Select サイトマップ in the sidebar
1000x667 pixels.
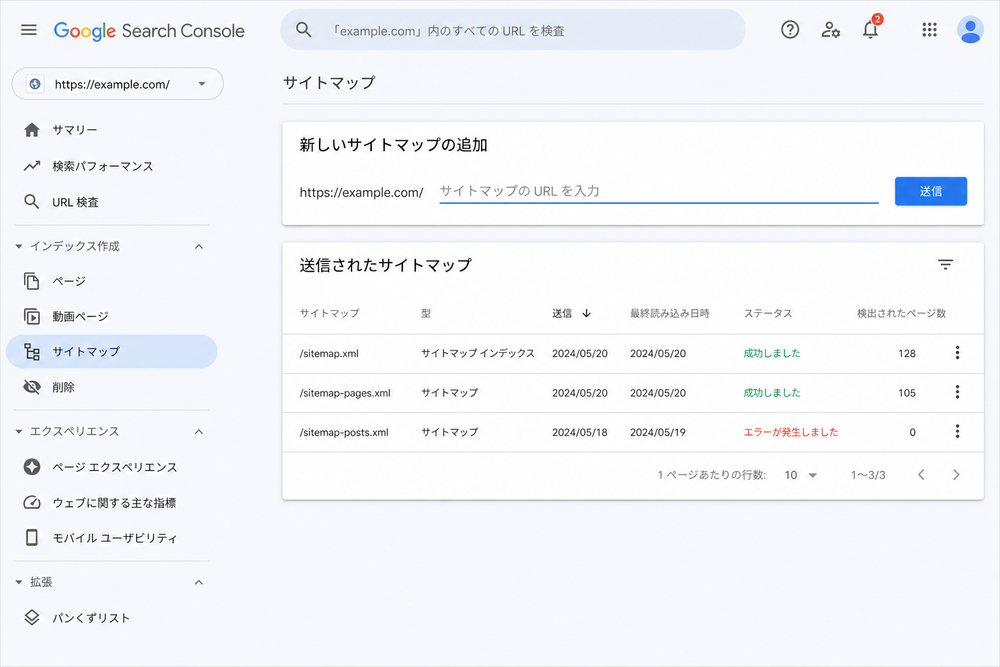112,351
